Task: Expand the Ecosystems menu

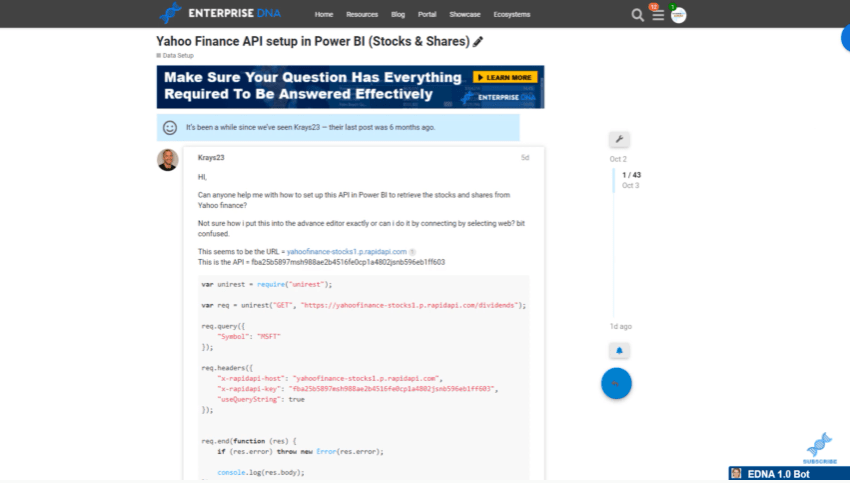Action: click(x=512, y=15)
